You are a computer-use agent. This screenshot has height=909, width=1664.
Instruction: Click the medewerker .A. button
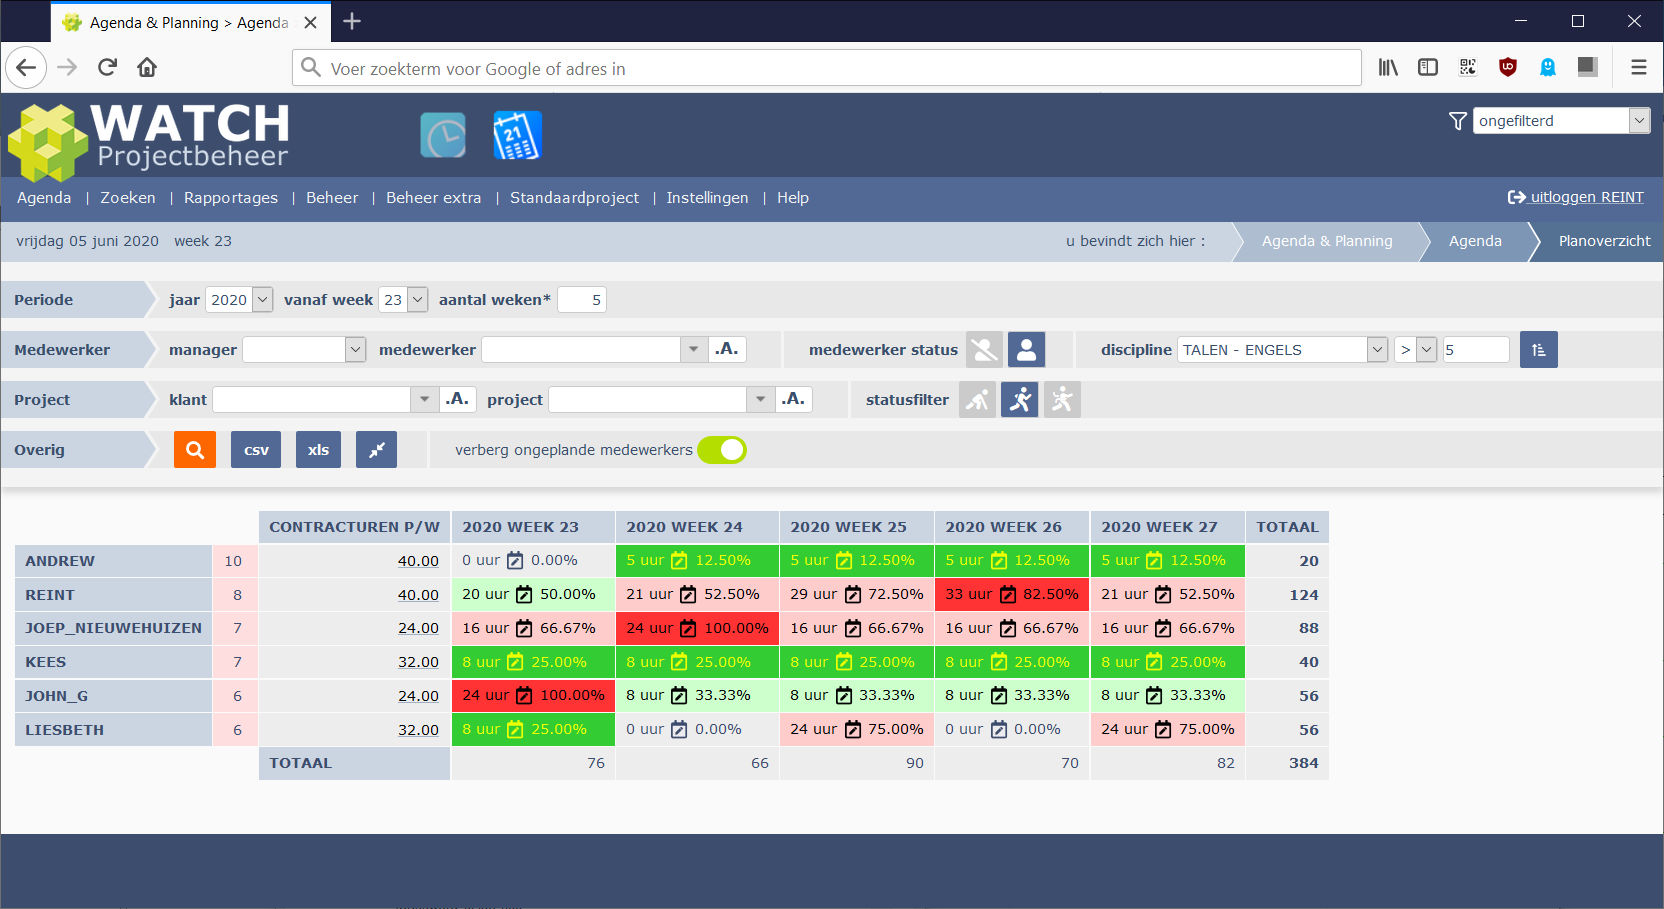click(727, 349)
